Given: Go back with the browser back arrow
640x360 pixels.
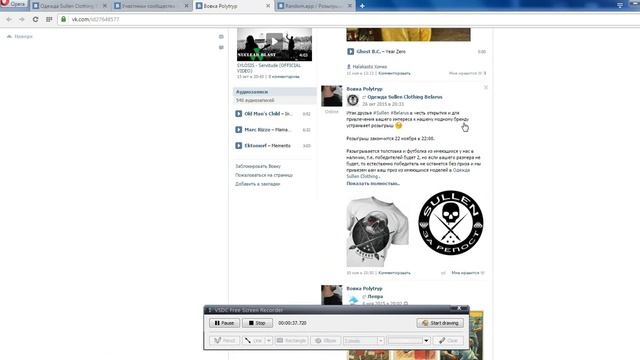Looking at the screenshot, I should tap(9, 19).
